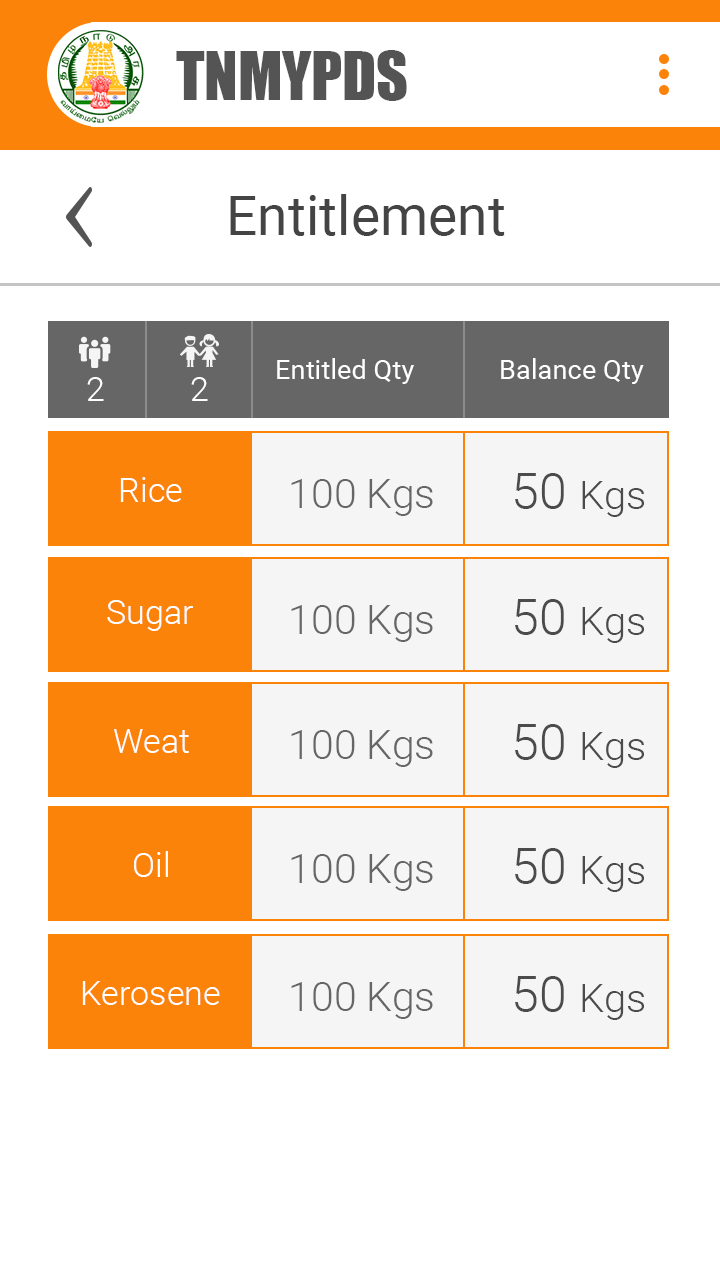
Task: Tap the Sugar commodity label
Action: [x=150, y=613]
